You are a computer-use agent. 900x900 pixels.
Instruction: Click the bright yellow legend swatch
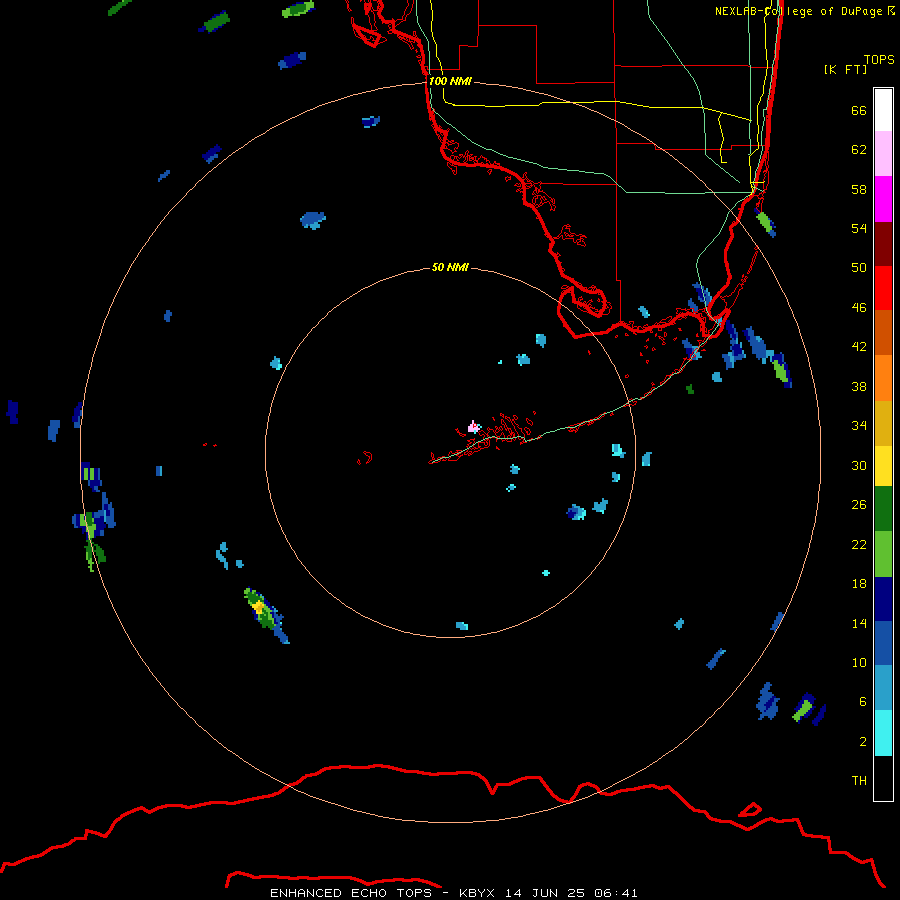[883, 466]
